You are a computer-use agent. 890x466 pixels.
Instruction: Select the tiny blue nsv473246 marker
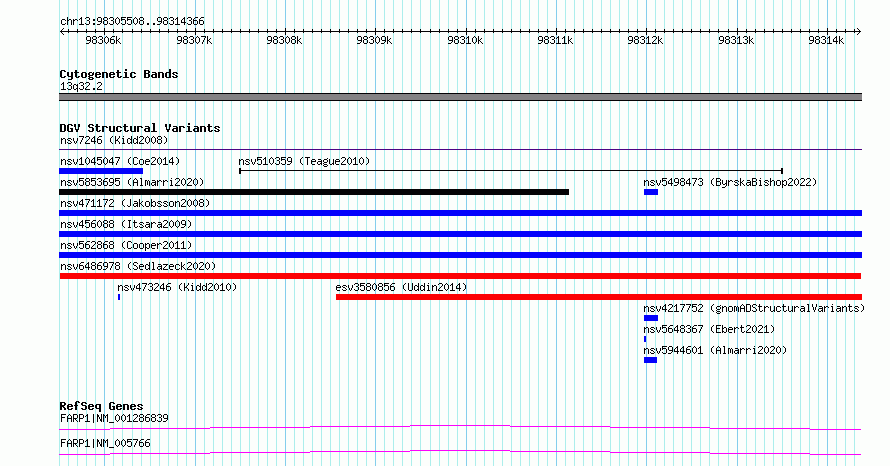[x=119, y=297]
